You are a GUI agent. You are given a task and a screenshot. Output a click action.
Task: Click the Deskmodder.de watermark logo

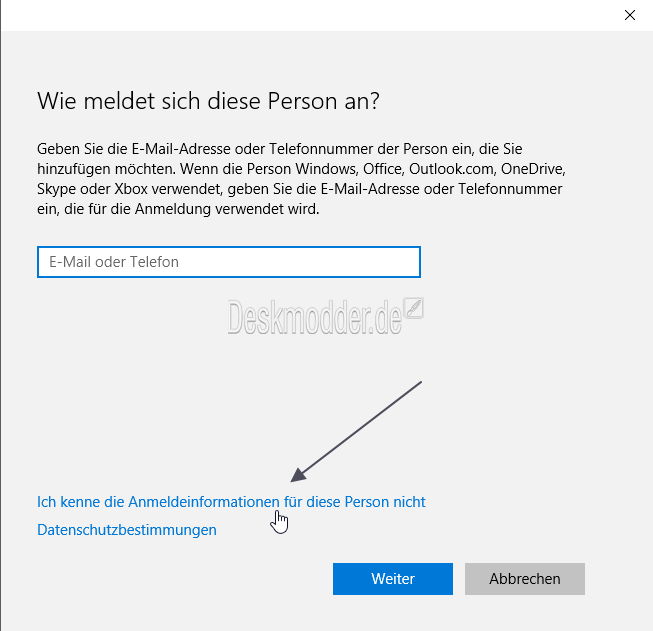point(325,317)
